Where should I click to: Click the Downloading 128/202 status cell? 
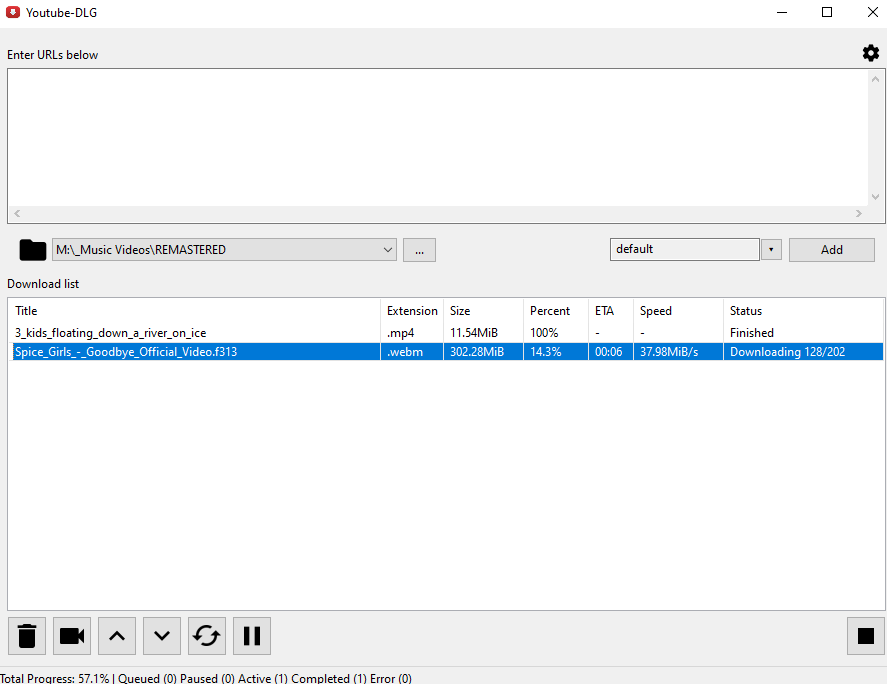pos(787,351)
